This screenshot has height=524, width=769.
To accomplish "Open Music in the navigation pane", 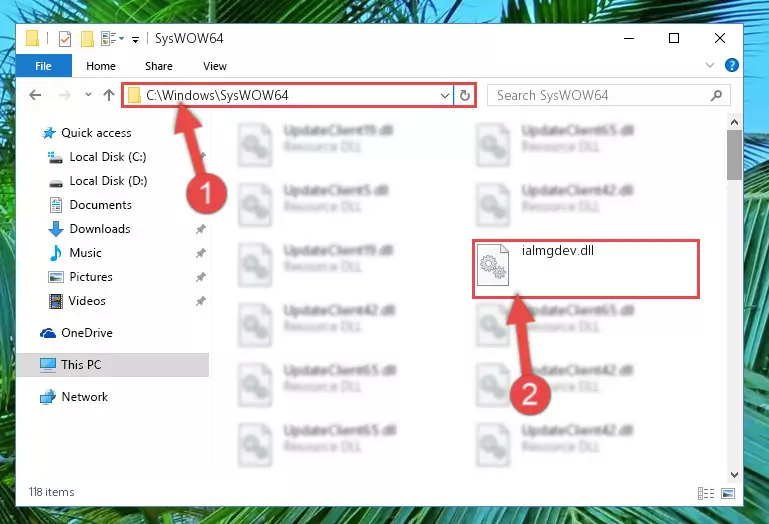I will click(x=85, y=253).
